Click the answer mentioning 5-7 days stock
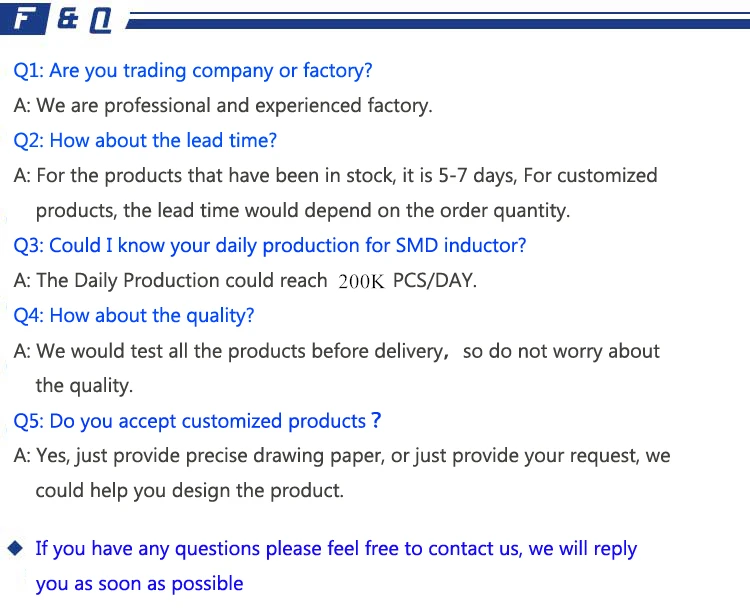 click(335, 176)
